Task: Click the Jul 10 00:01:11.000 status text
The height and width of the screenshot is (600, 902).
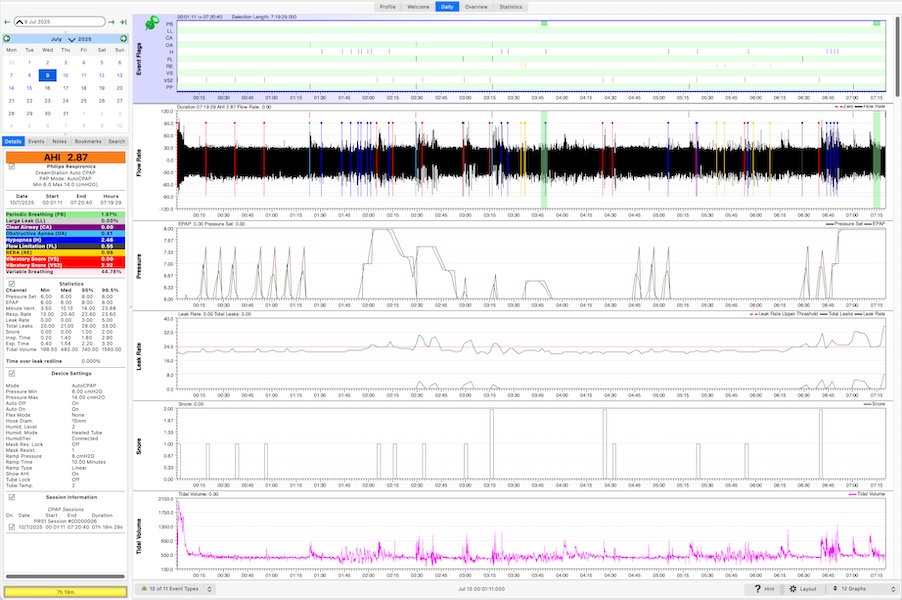Action: (481, 589)
